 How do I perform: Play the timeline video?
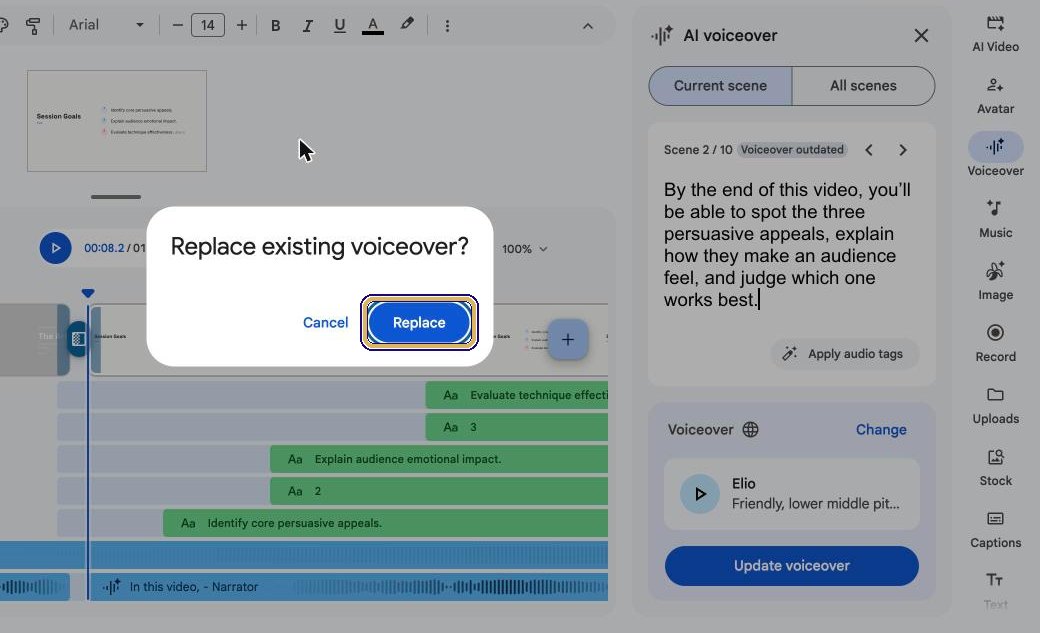click(x=56, y=247)
